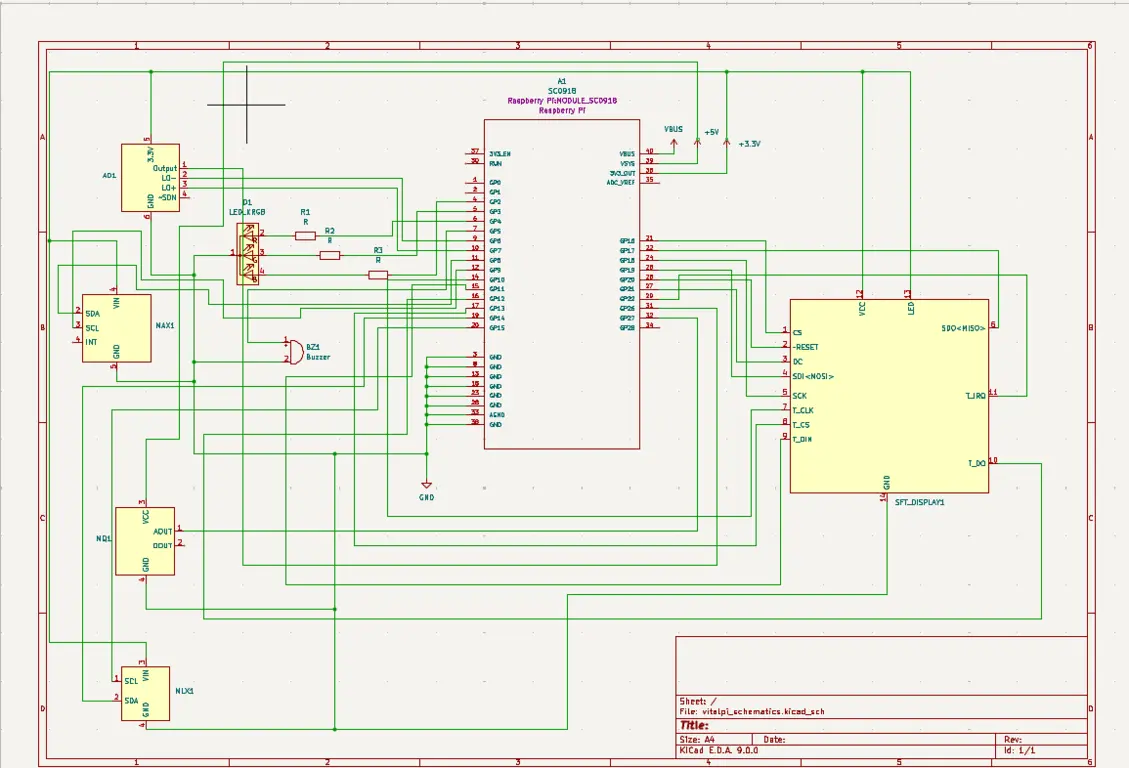Click the 'GP15' pin label
Viewport: 1129px width, 768px height.
[497, 327]
